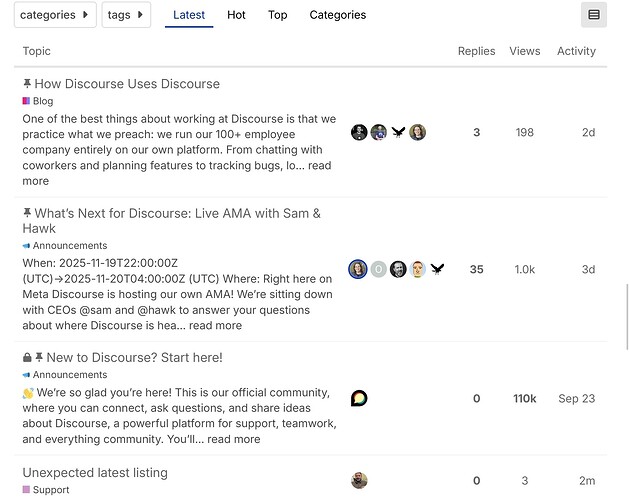This screenshot has height=500, width=629.
Task: Click read more on How Discourse Uses Discourse excerpt
Action: [177, 173]
